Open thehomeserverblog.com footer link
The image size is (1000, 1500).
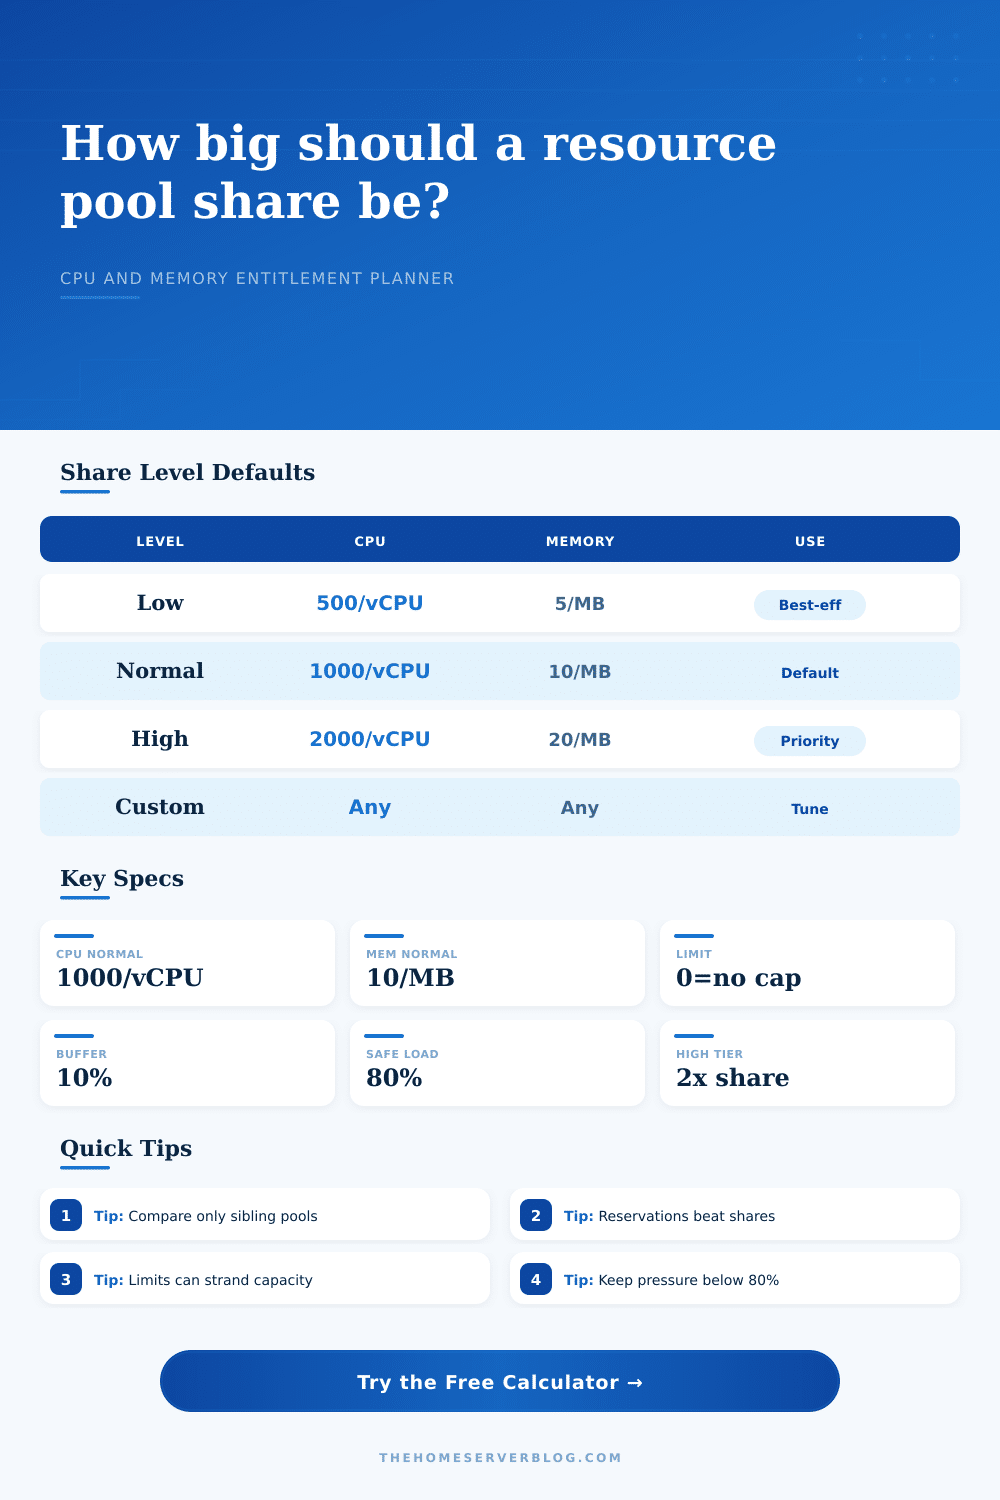pyautogui.click(x=500, y=1458)
